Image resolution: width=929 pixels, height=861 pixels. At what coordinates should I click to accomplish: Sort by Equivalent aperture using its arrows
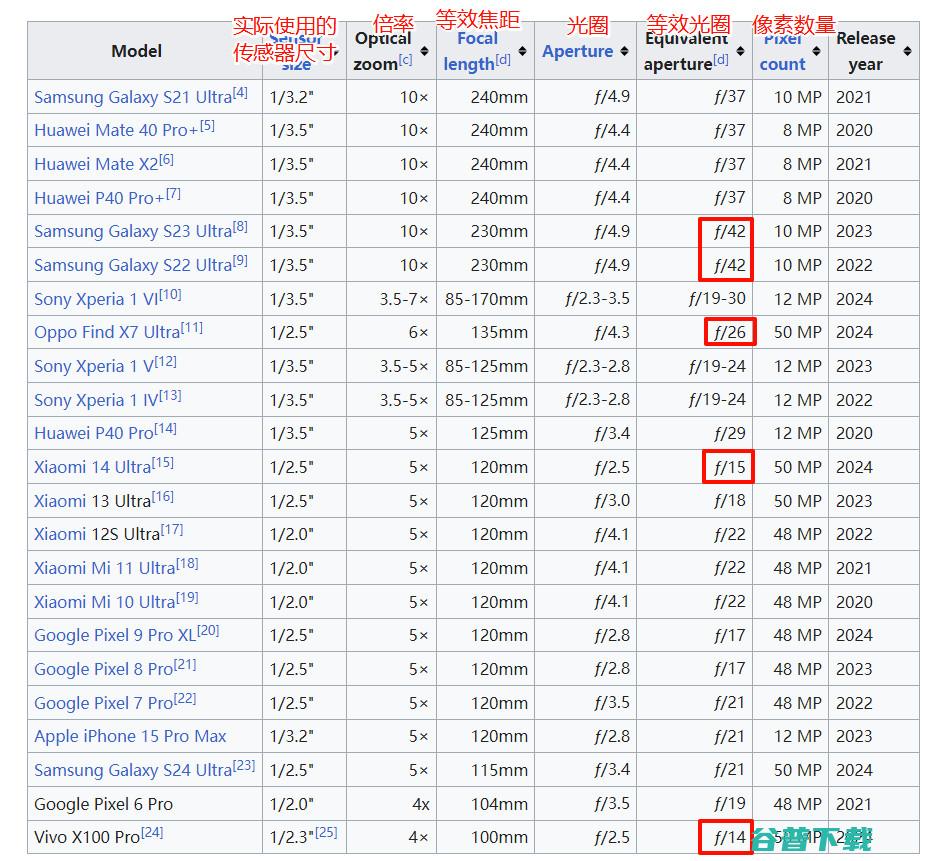pyautogui.click(x=741, y=52)
